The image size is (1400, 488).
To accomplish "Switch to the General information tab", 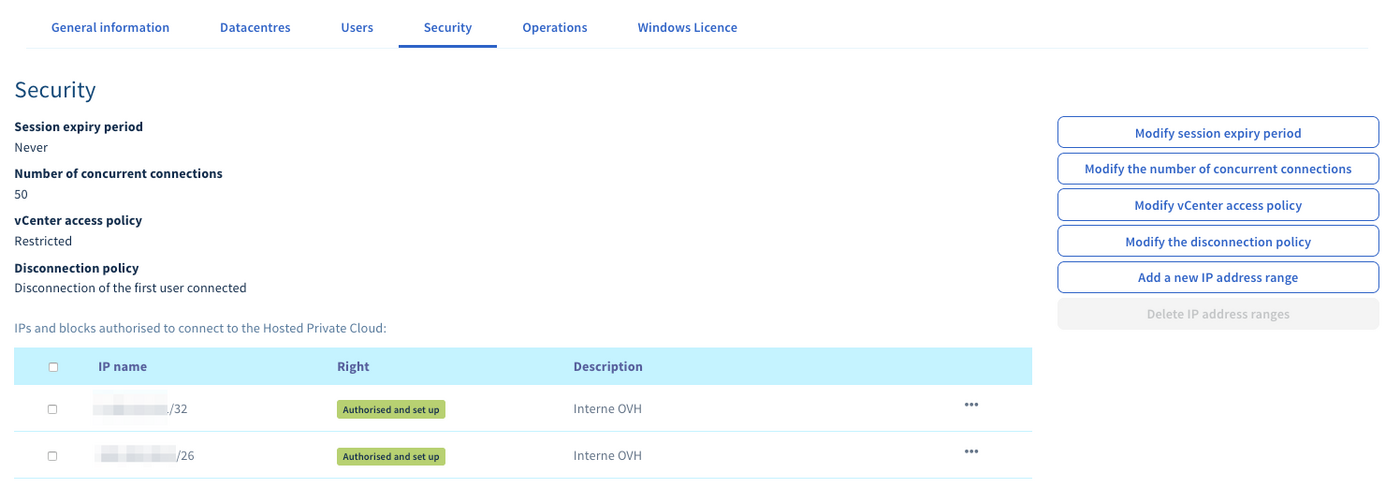I will tap(110, 28).
